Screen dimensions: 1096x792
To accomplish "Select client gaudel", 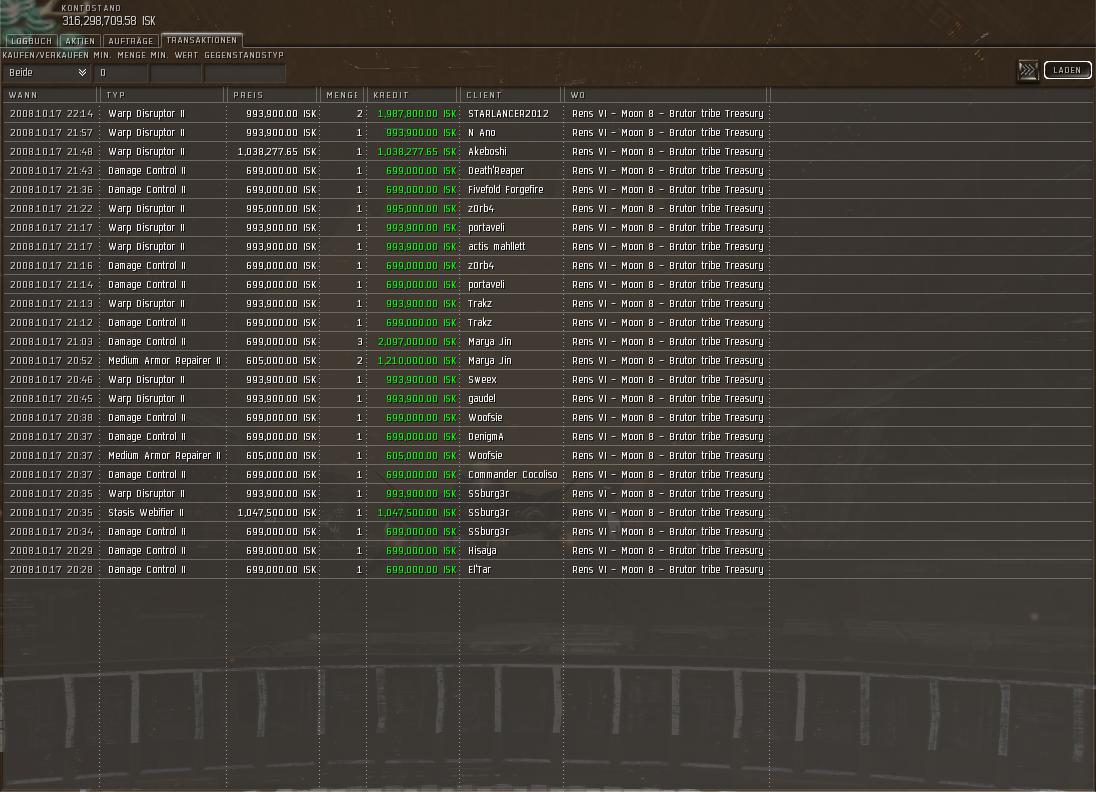I will (x=482, y=398).
